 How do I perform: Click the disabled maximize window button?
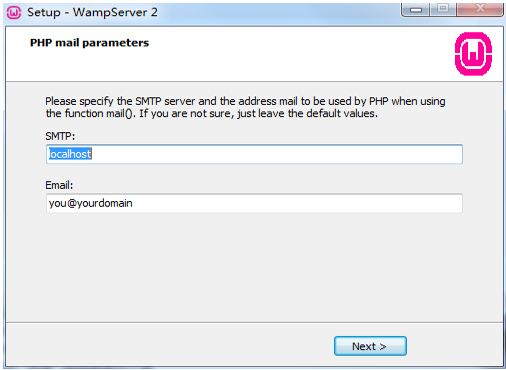tap(443, 9)
